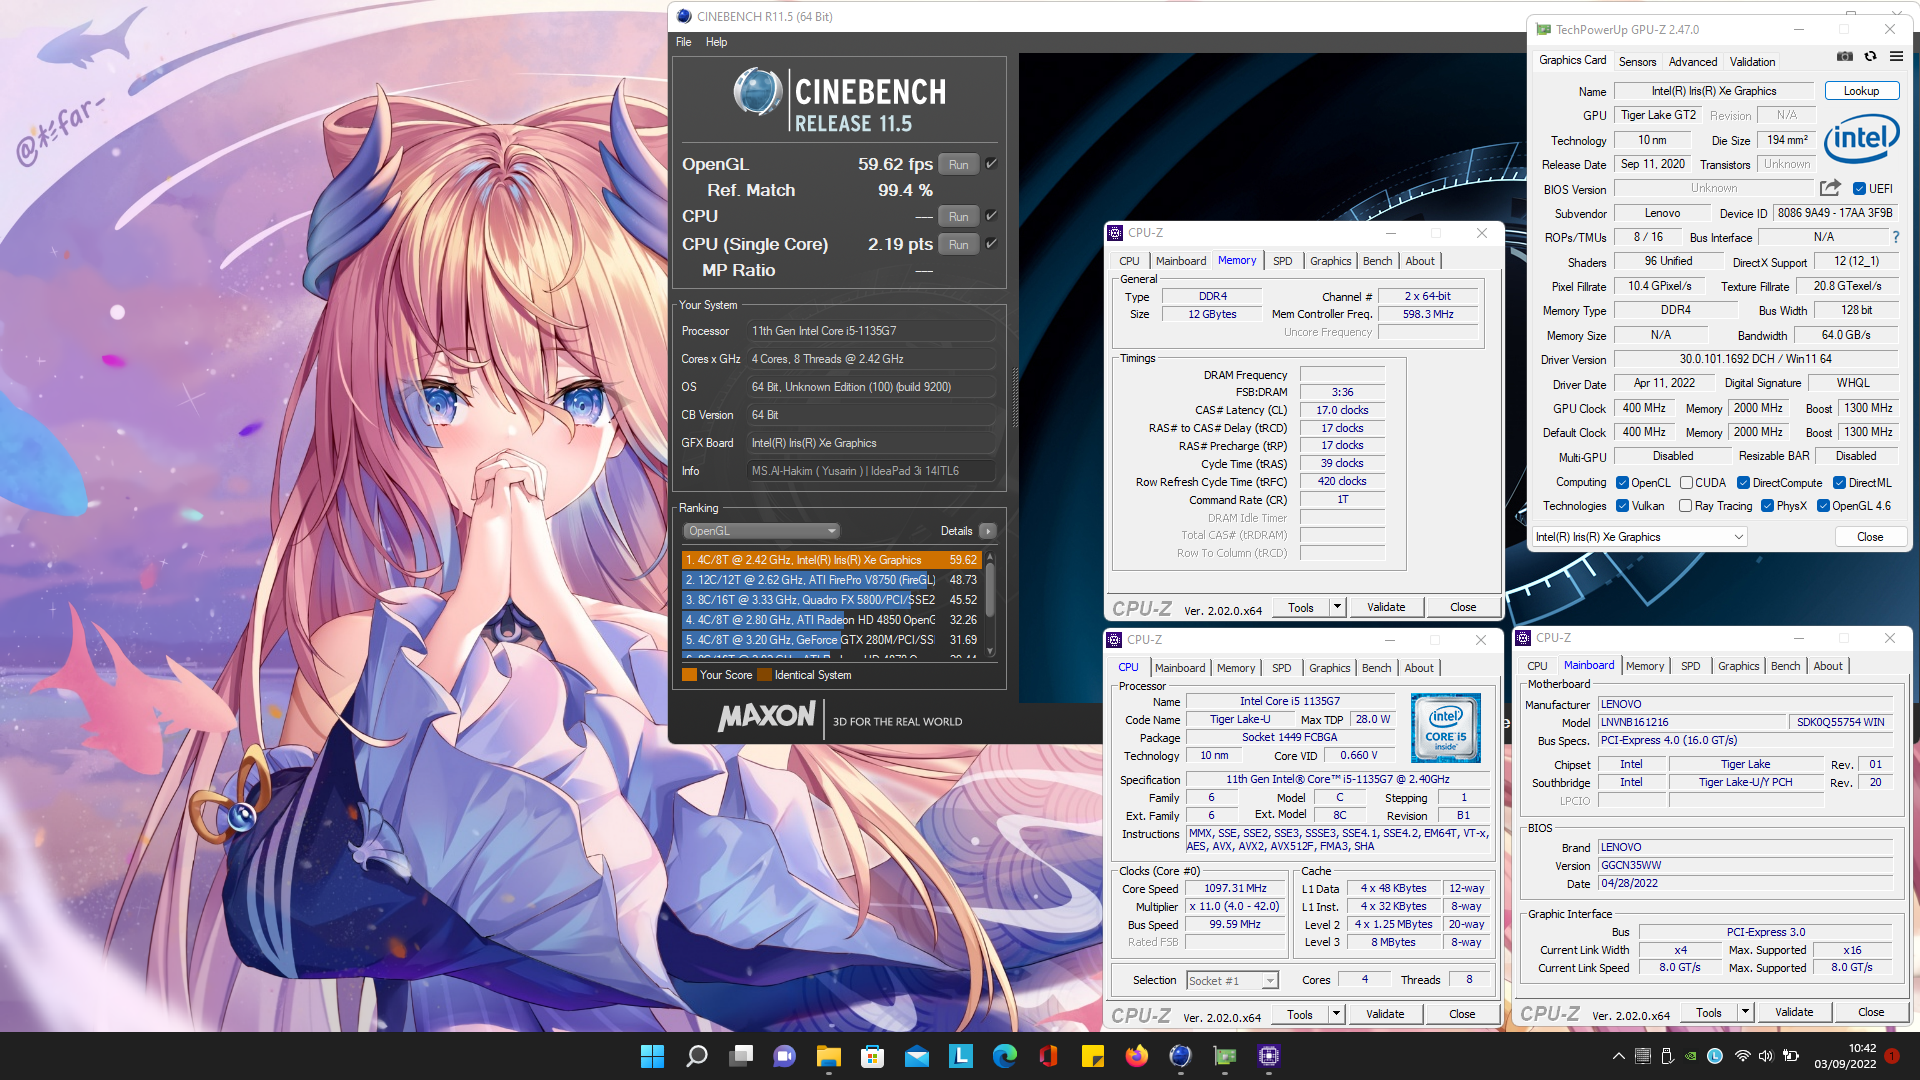Open Tools dropdown arrow in CPU-Z Mainboard window
Screen dimensions: 1920x1080
(1745, 1013)
